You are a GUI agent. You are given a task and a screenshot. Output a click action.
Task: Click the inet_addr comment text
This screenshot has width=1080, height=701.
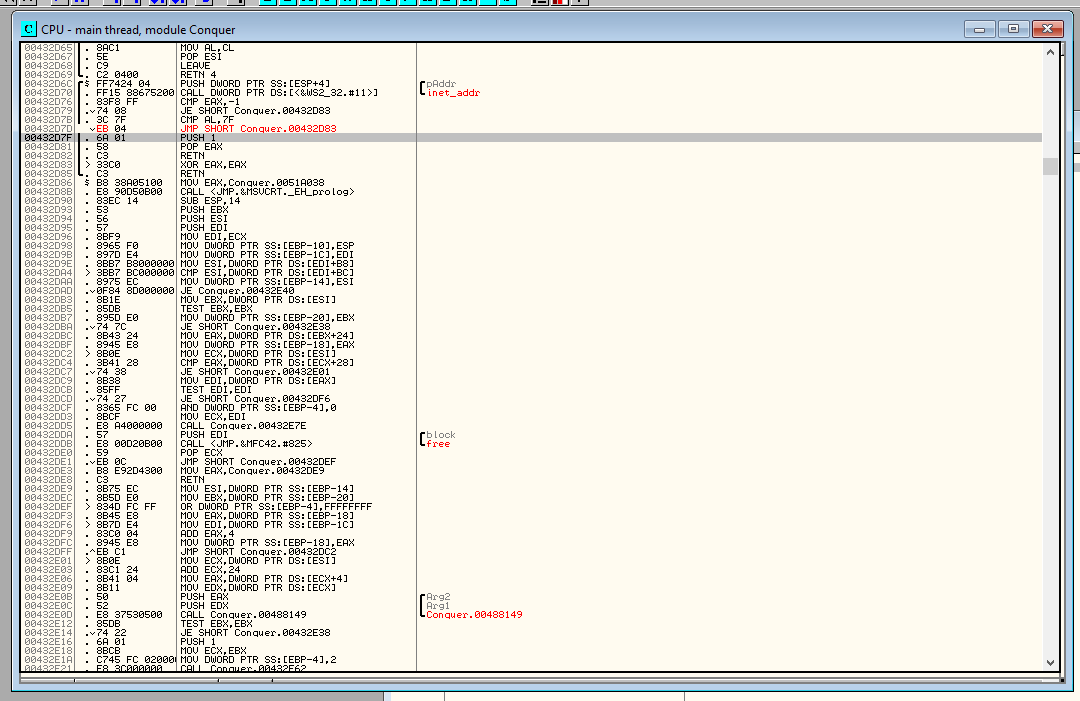pyautogui.click(x=453, y=93)
